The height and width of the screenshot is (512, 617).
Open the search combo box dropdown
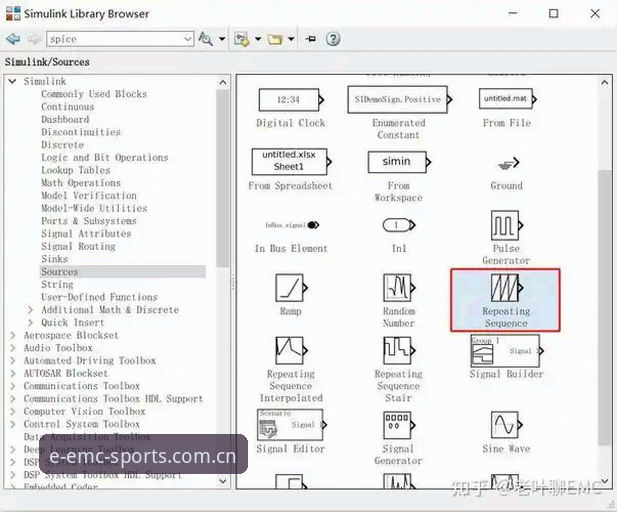pos(188,39)
